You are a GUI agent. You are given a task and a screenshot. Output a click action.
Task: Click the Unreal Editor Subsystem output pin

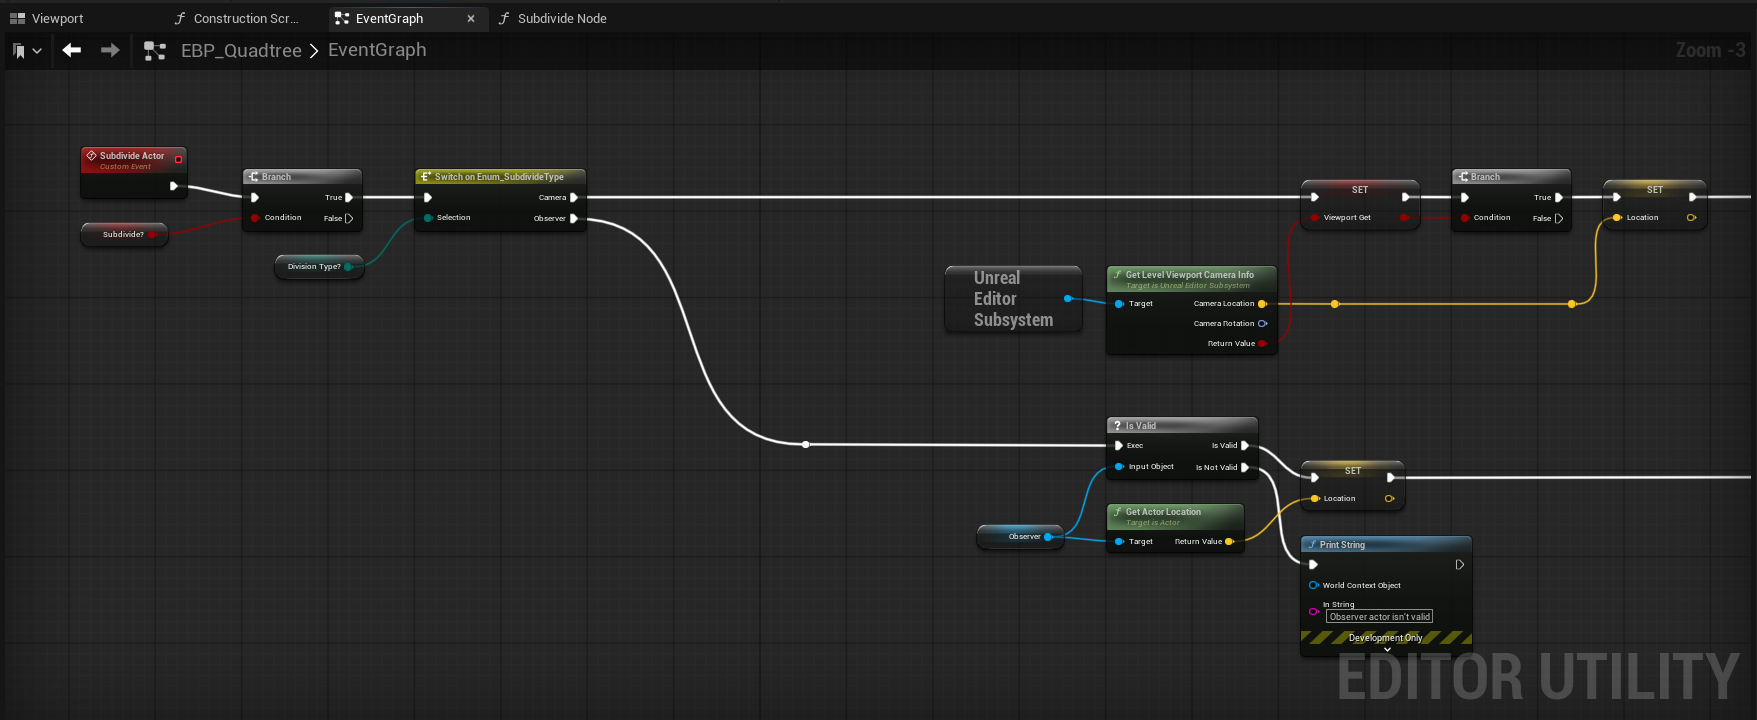pyautogui.click(x=1068, y=299)
